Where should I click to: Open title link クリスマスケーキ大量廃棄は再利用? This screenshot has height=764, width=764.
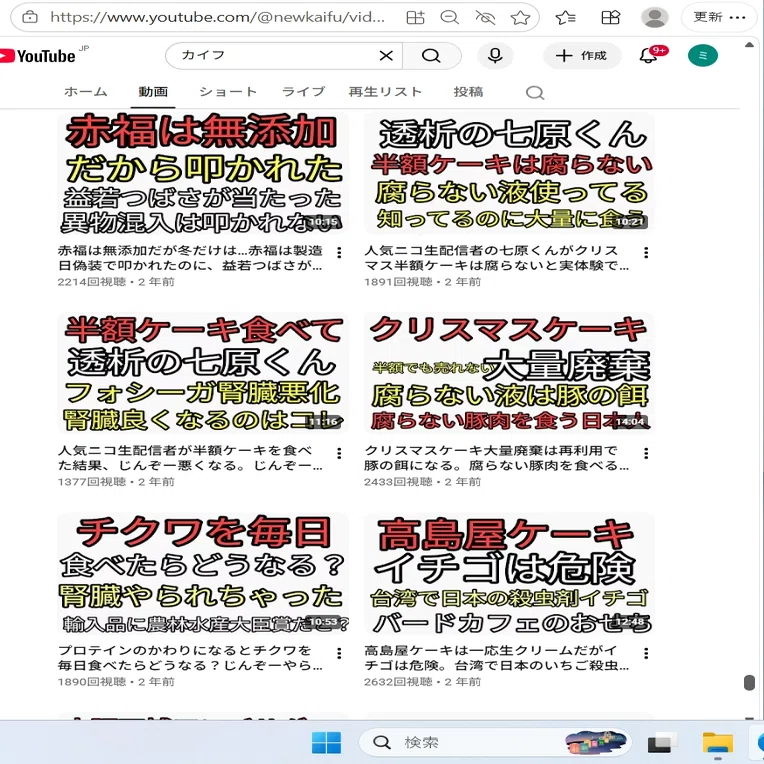(x=497, y=458)
